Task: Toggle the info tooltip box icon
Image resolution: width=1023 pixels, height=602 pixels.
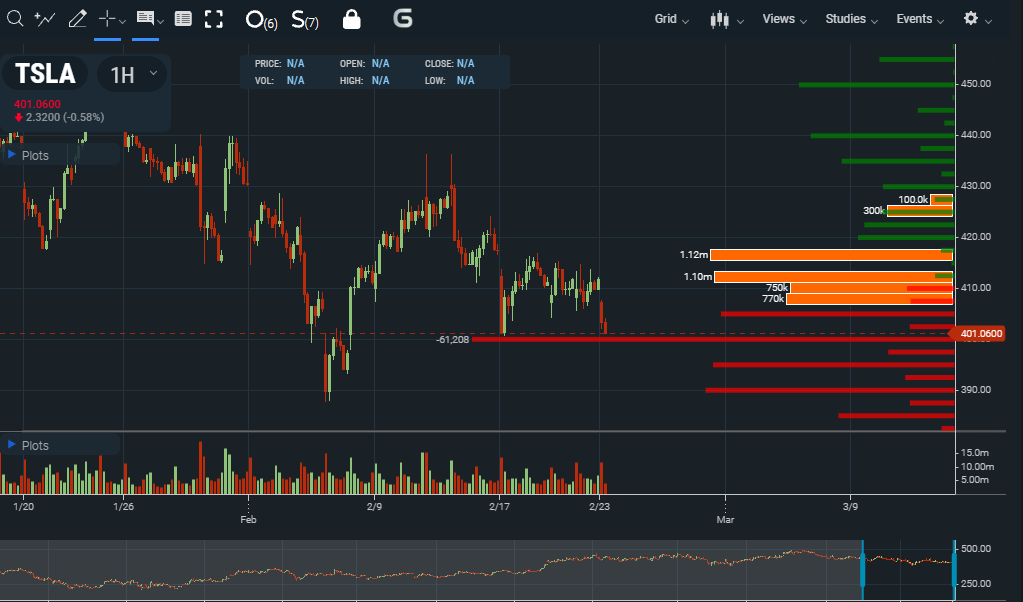Action: 145,18
